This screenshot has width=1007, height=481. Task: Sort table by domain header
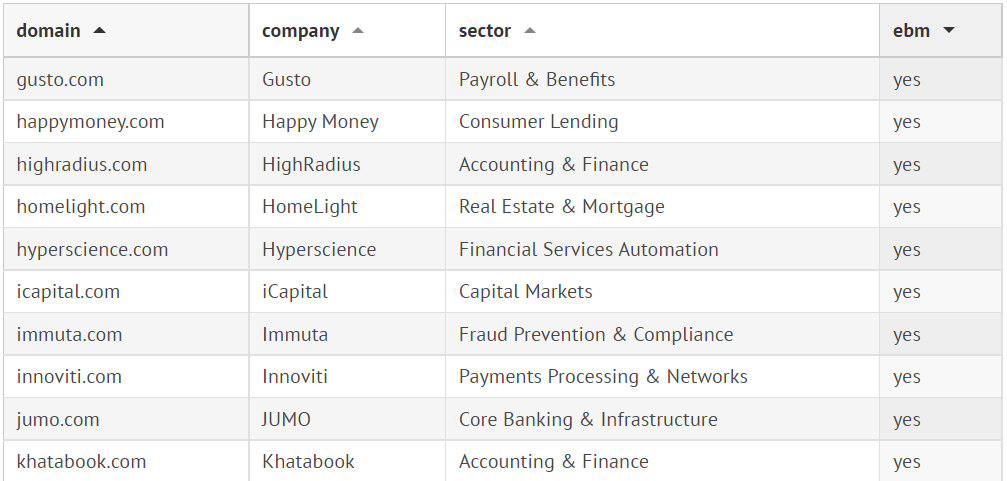click(49, 31)
